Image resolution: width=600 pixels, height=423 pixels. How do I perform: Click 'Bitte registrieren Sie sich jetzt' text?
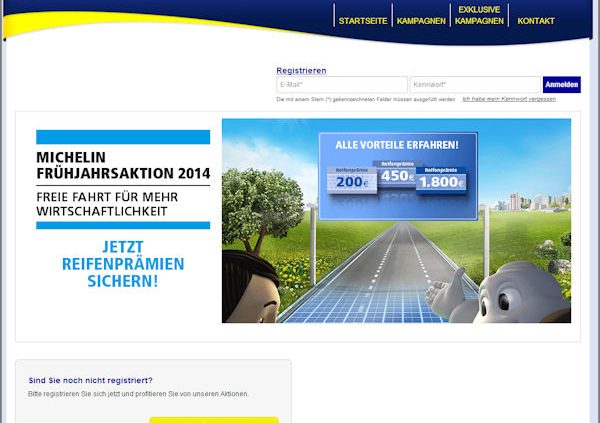coord(138,394)
